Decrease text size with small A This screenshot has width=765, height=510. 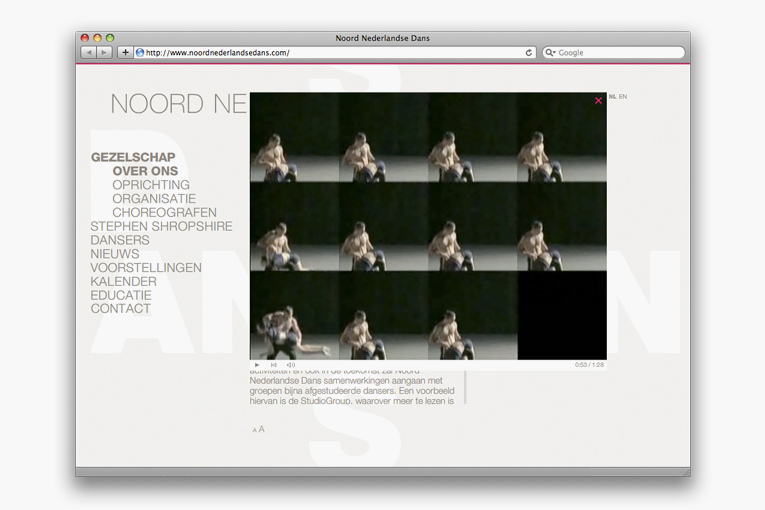coord(255,430)
